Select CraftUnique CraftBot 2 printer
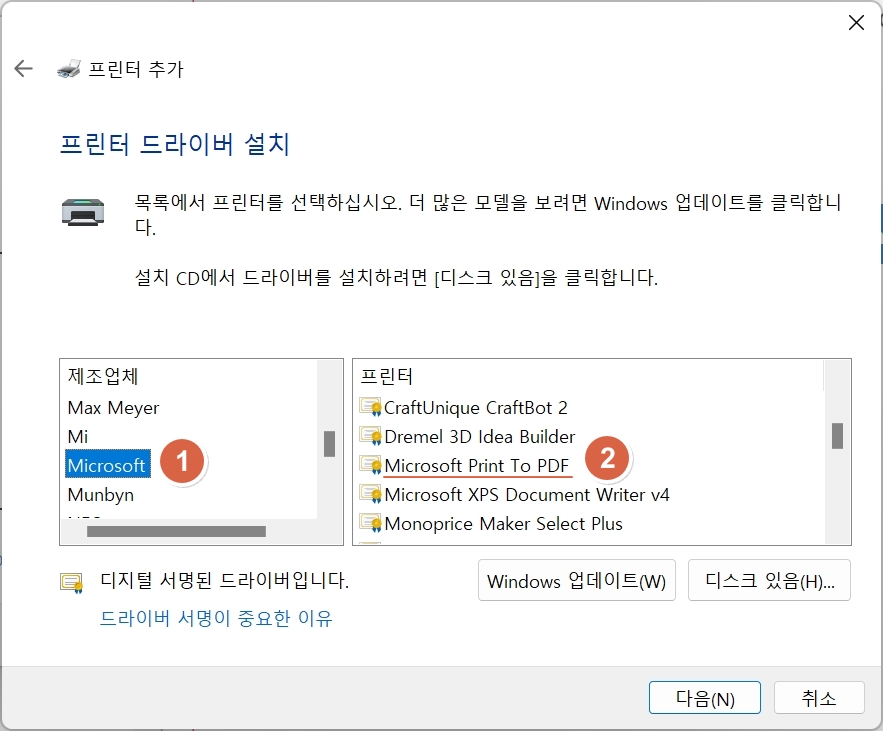The height and width of the screenshot is (731, 883). (x=476, y=407)
